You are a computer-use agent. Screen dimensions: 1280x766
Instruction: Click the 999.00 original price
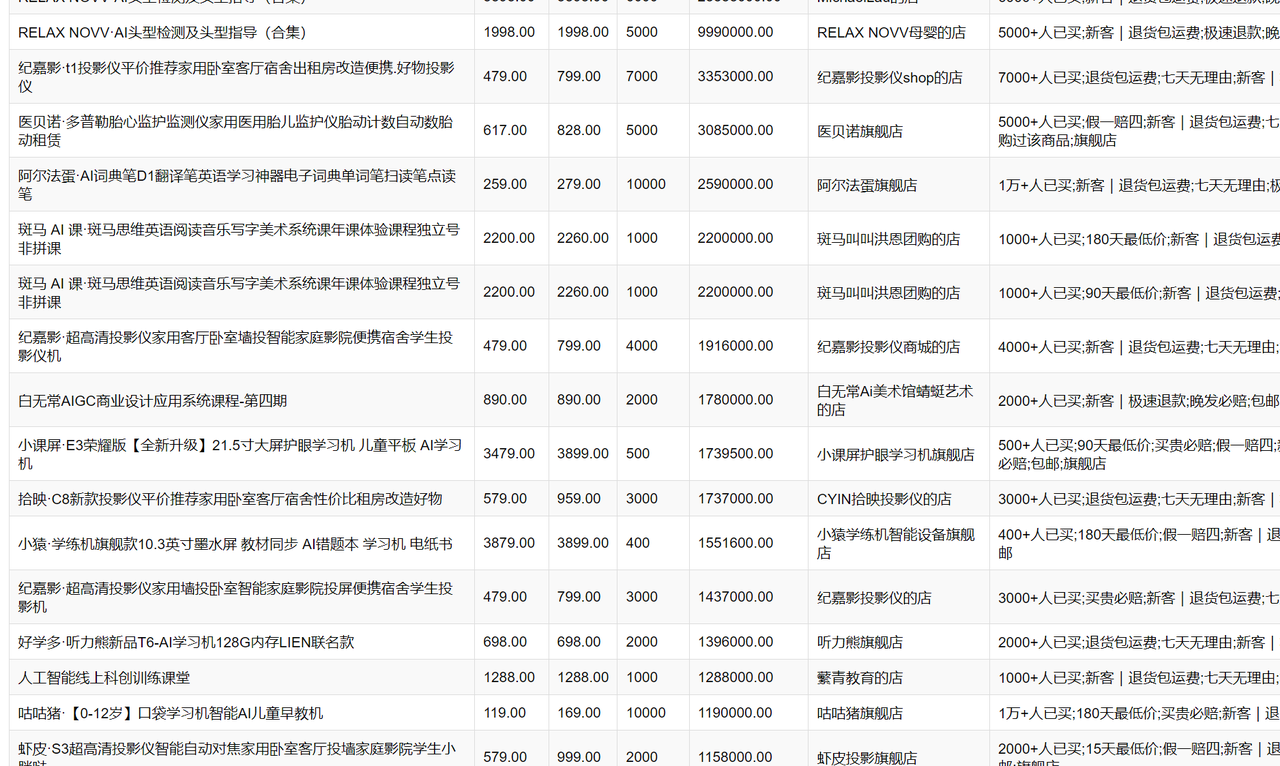point(579,757)
